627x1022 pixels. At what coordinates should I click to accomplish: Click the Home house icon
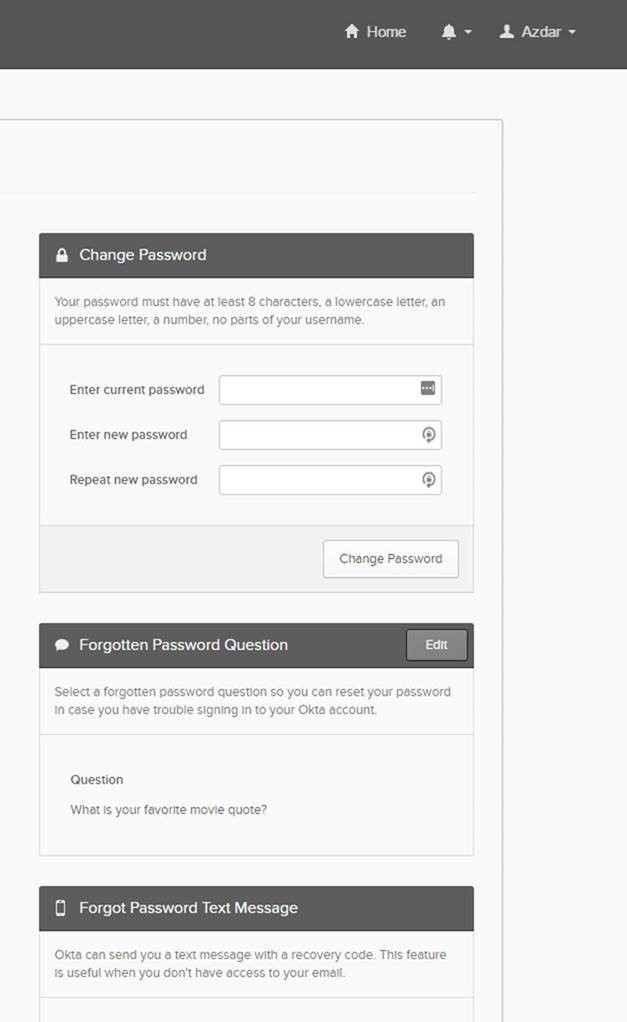[351, 32]
